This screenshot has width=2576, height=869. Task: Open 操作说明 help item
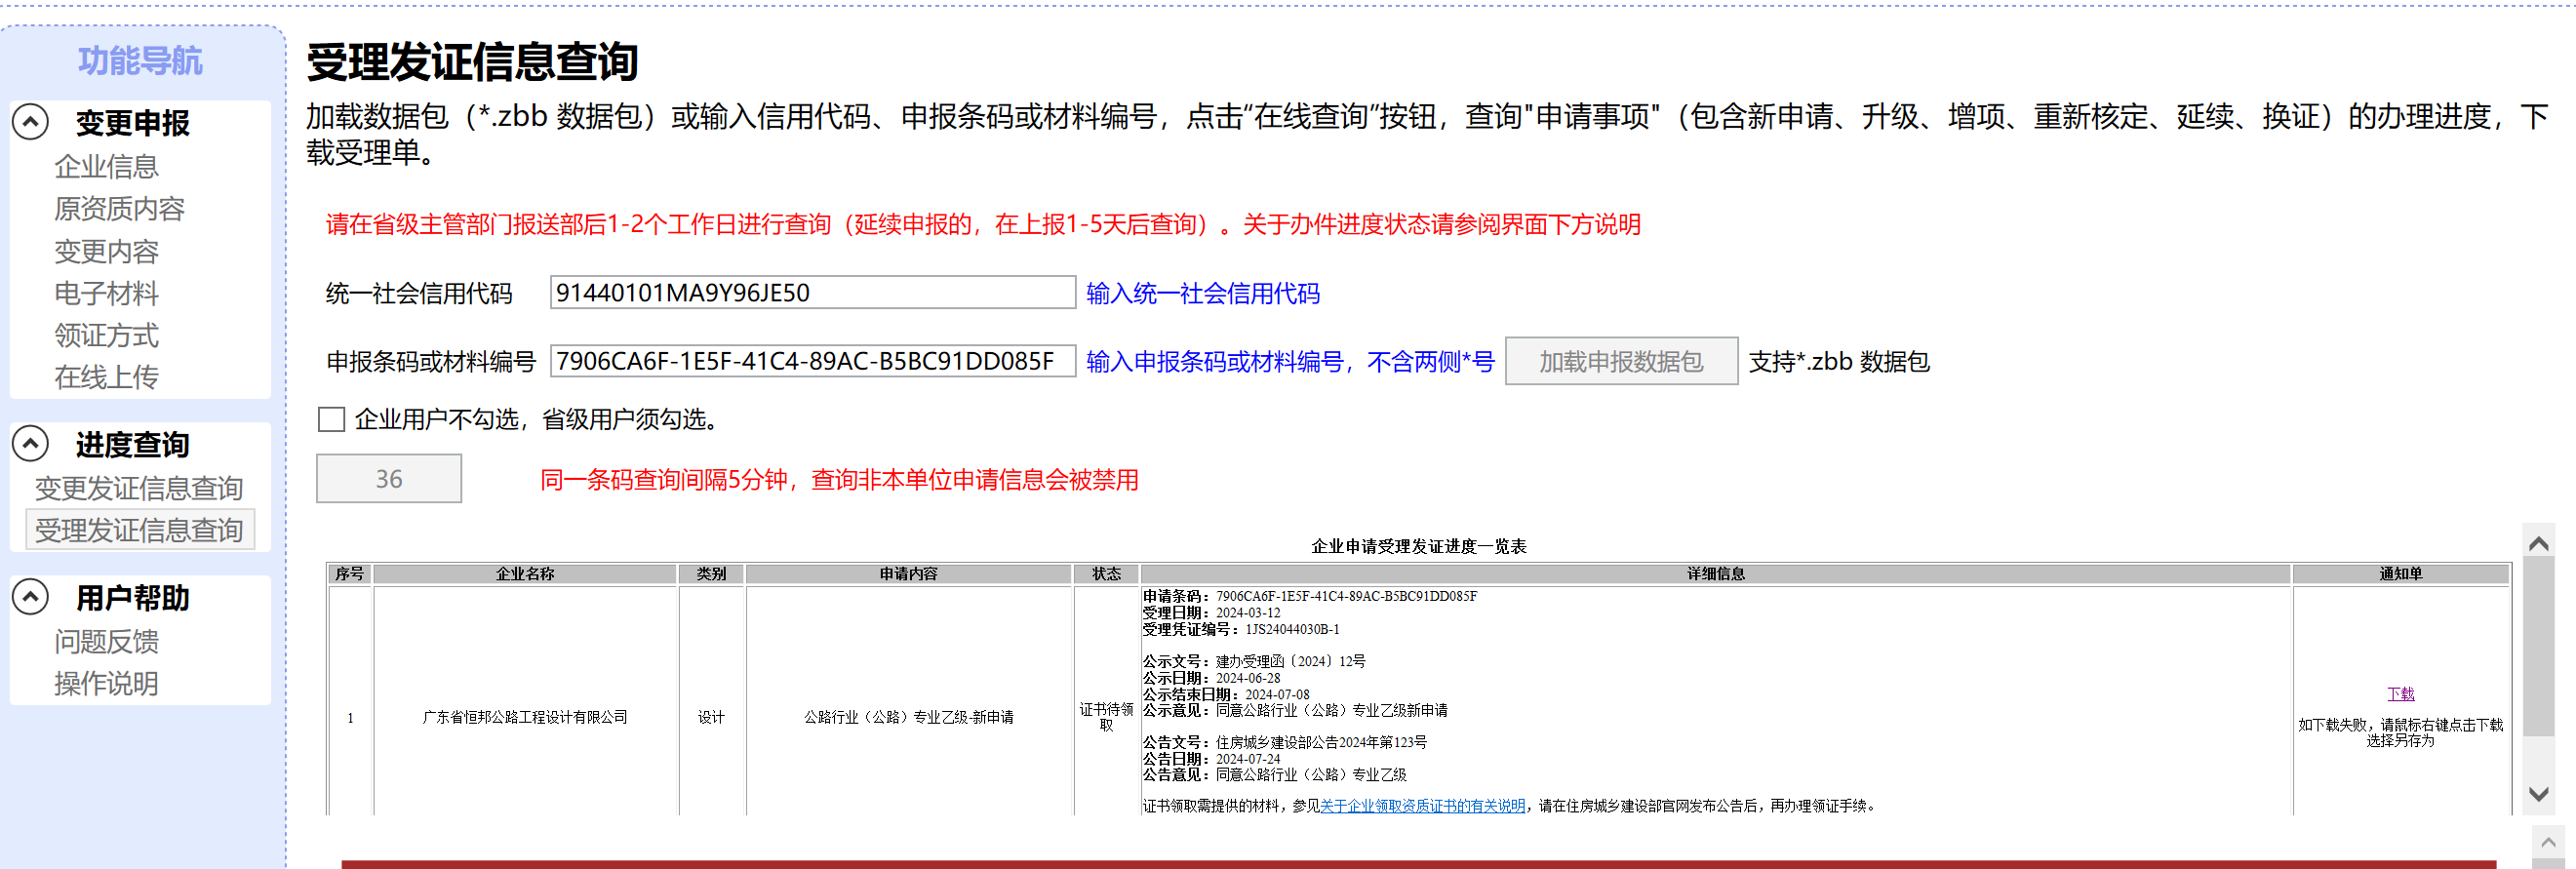[x=106, y=683]
